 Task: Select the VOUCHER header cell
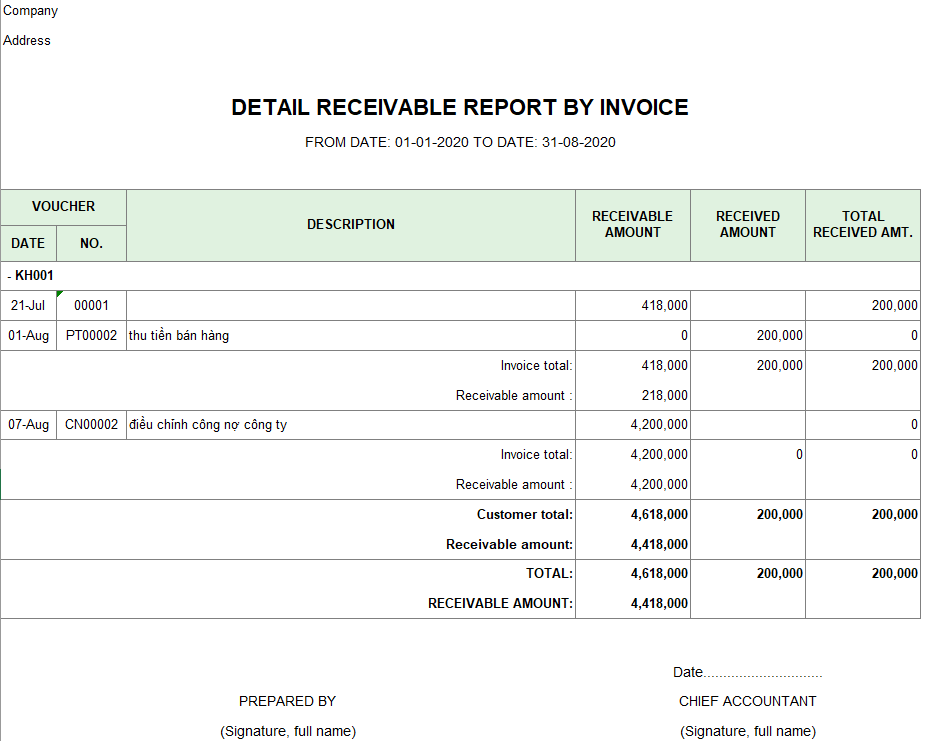click(63, 207)
